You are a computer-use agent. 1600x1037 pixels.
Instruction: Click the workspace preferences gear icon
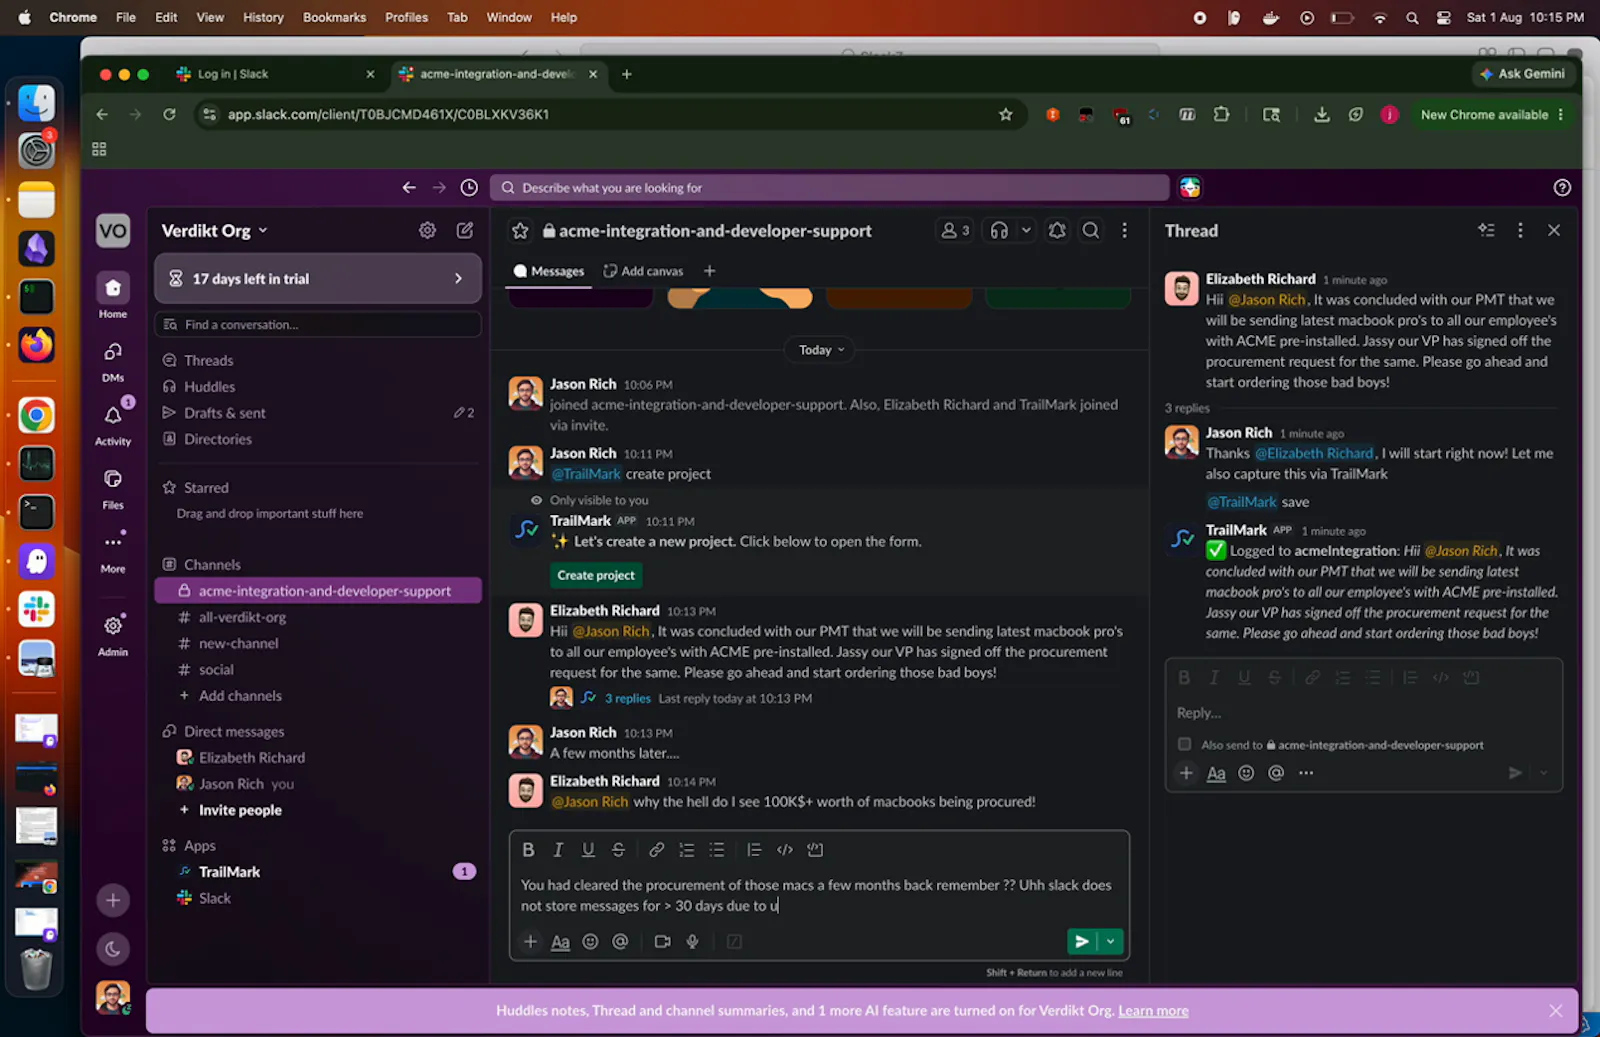coord(427,231)
